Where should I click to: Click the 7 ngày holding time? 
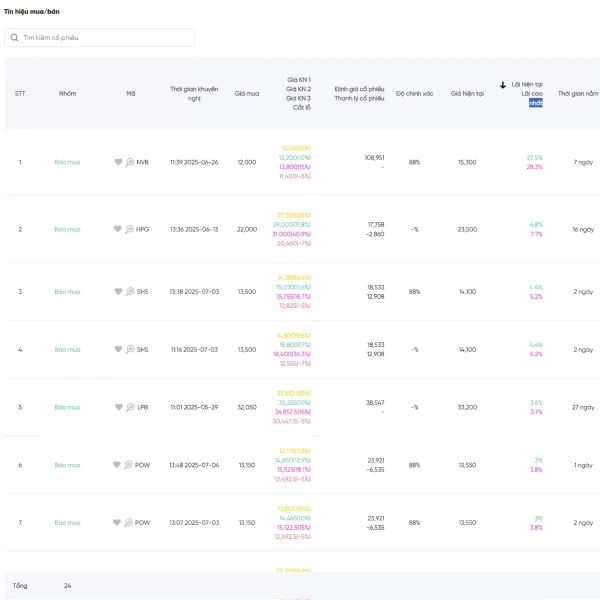click(x=583, y=162)
